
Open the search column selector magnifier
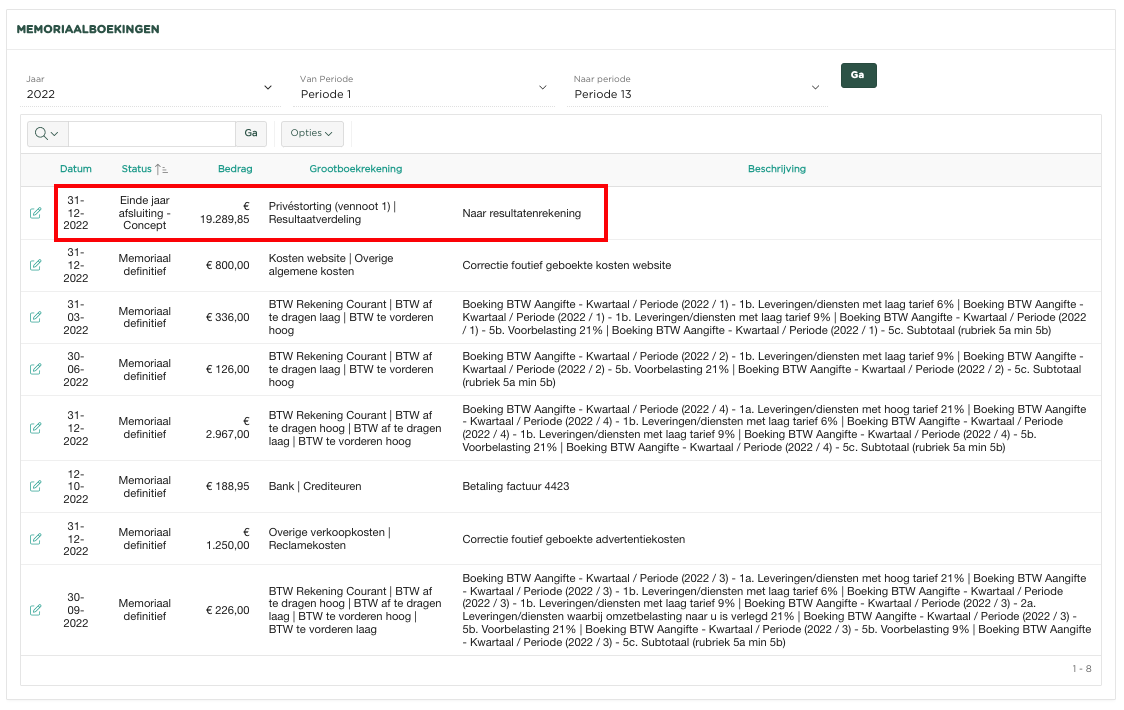coord(46,133)
